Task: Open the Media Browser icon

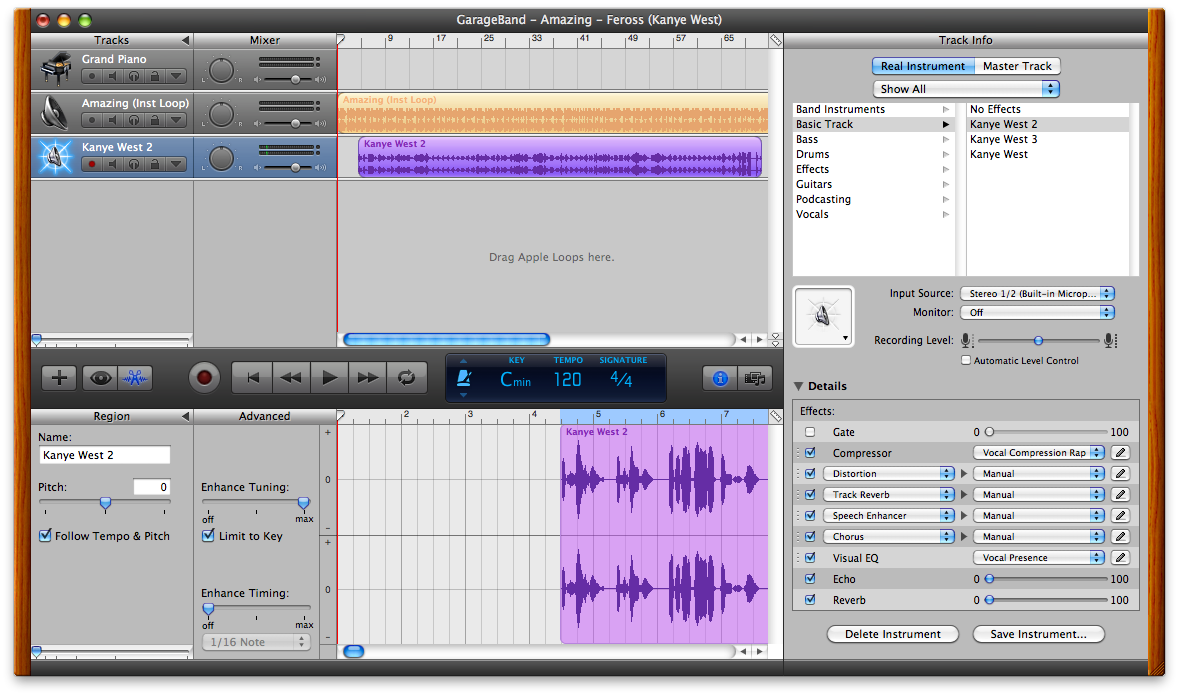Action: tap(755, 378)
